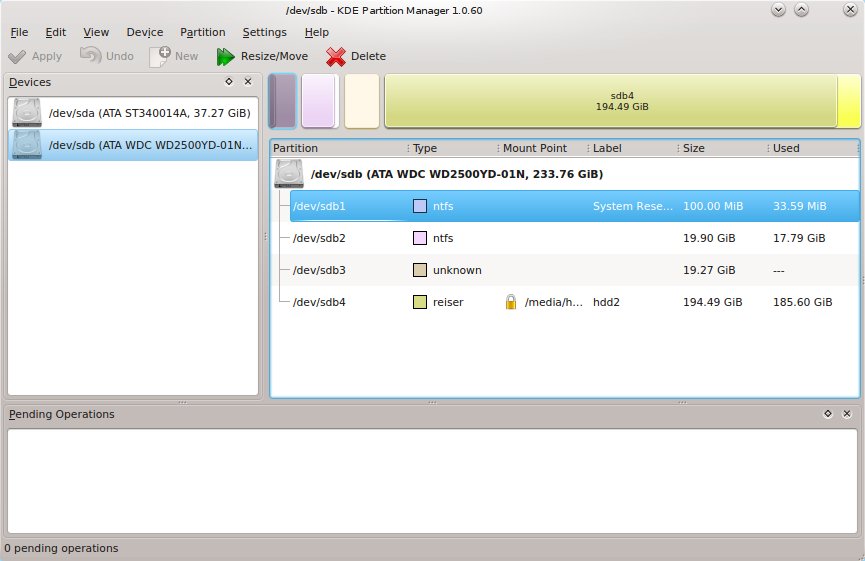The image size is (865, 561).
Task: Select /dev/sdb disk icon in Devices list
Action: 26,145
